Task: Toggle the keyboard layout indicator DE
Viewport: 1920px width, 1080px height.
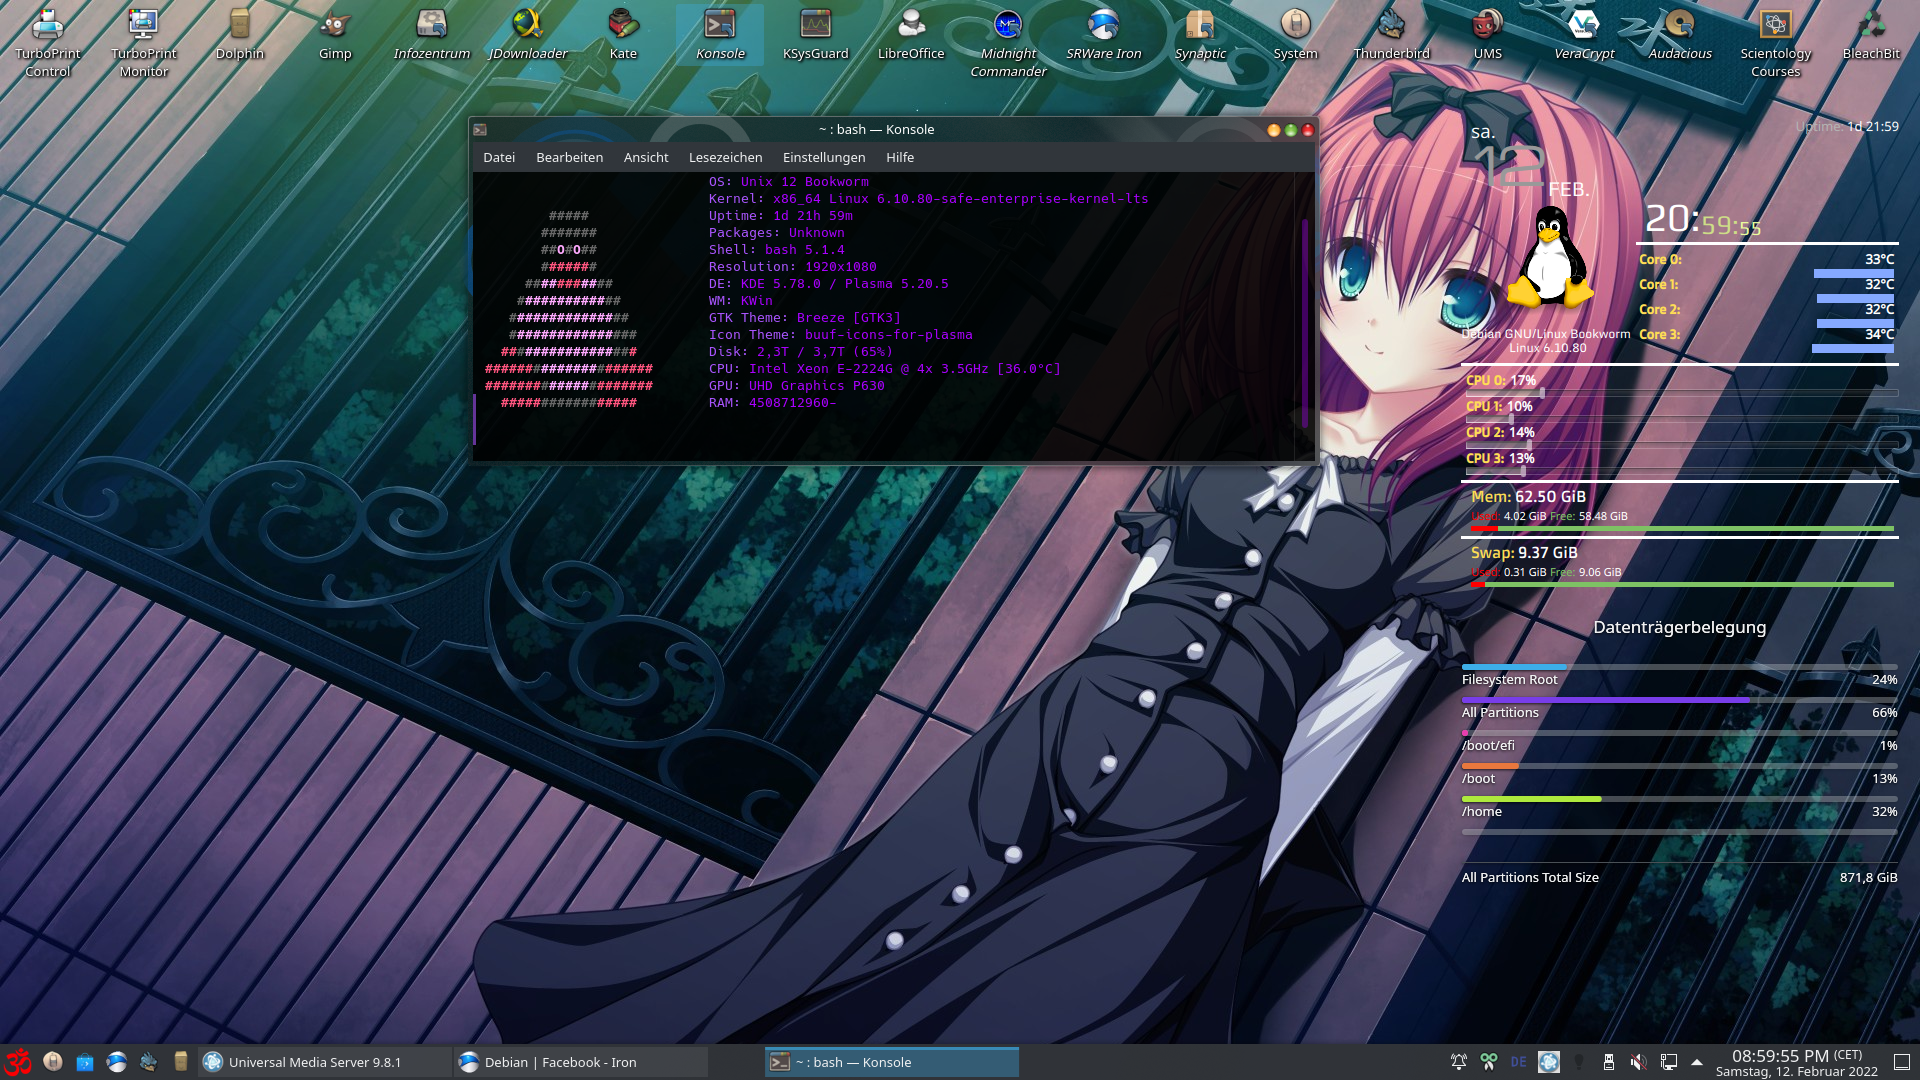Action: coord(1519,1062)
